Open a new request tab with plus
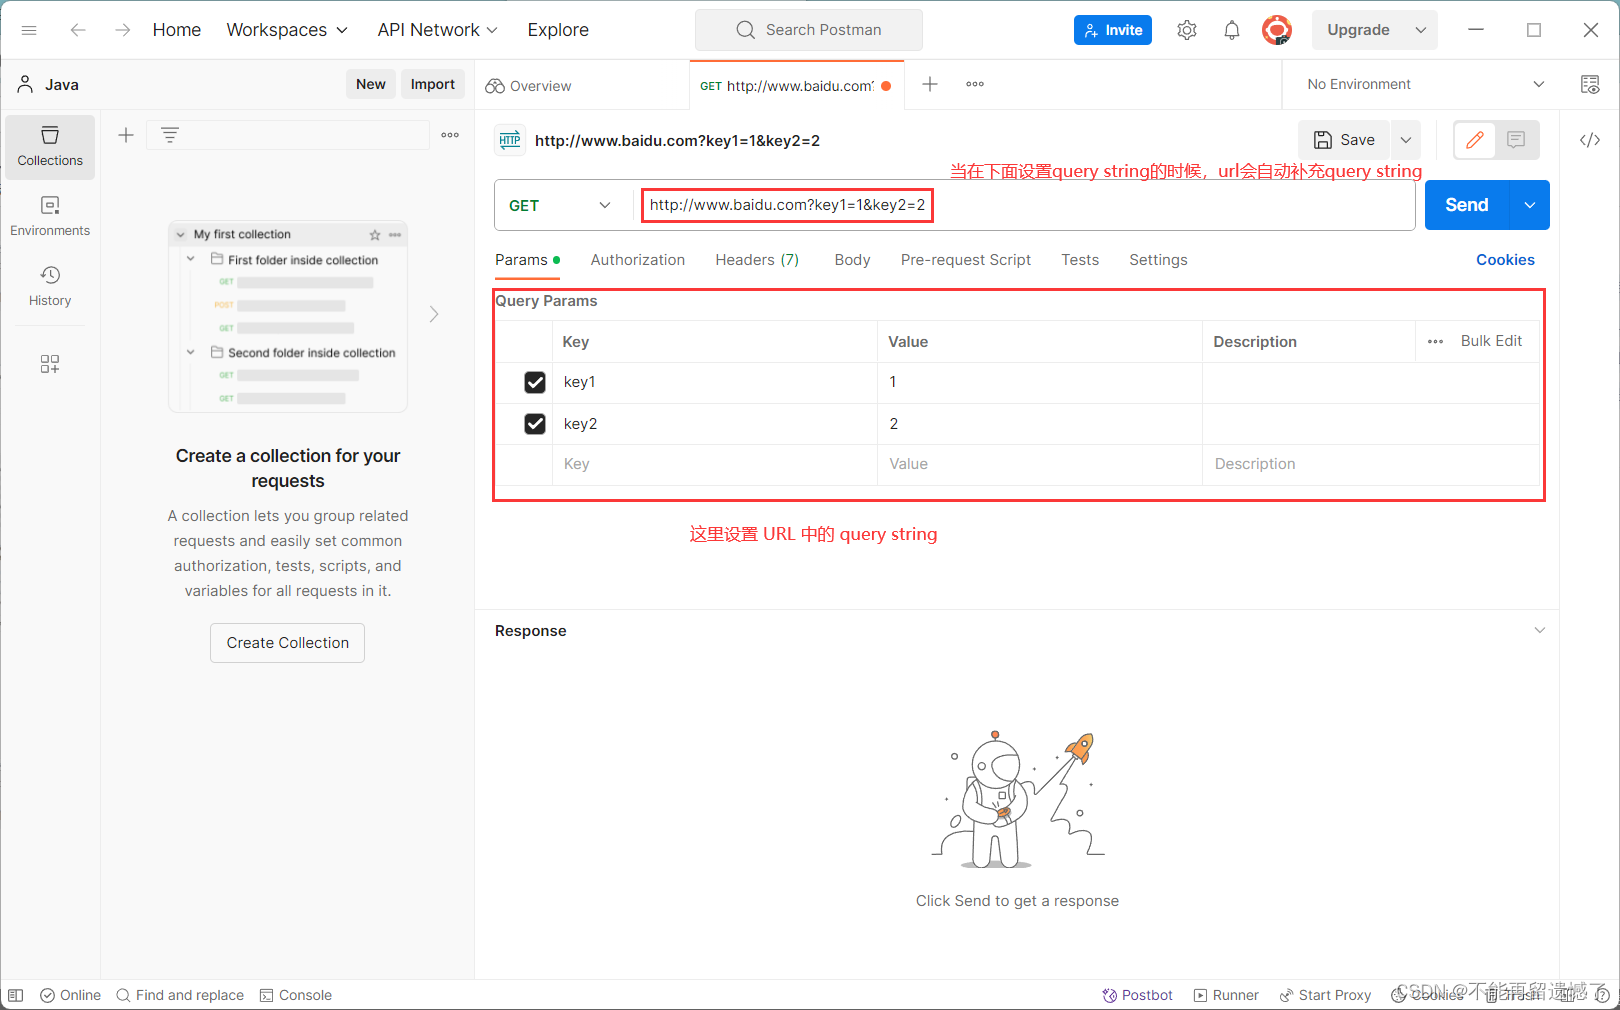 click(930, 84)
